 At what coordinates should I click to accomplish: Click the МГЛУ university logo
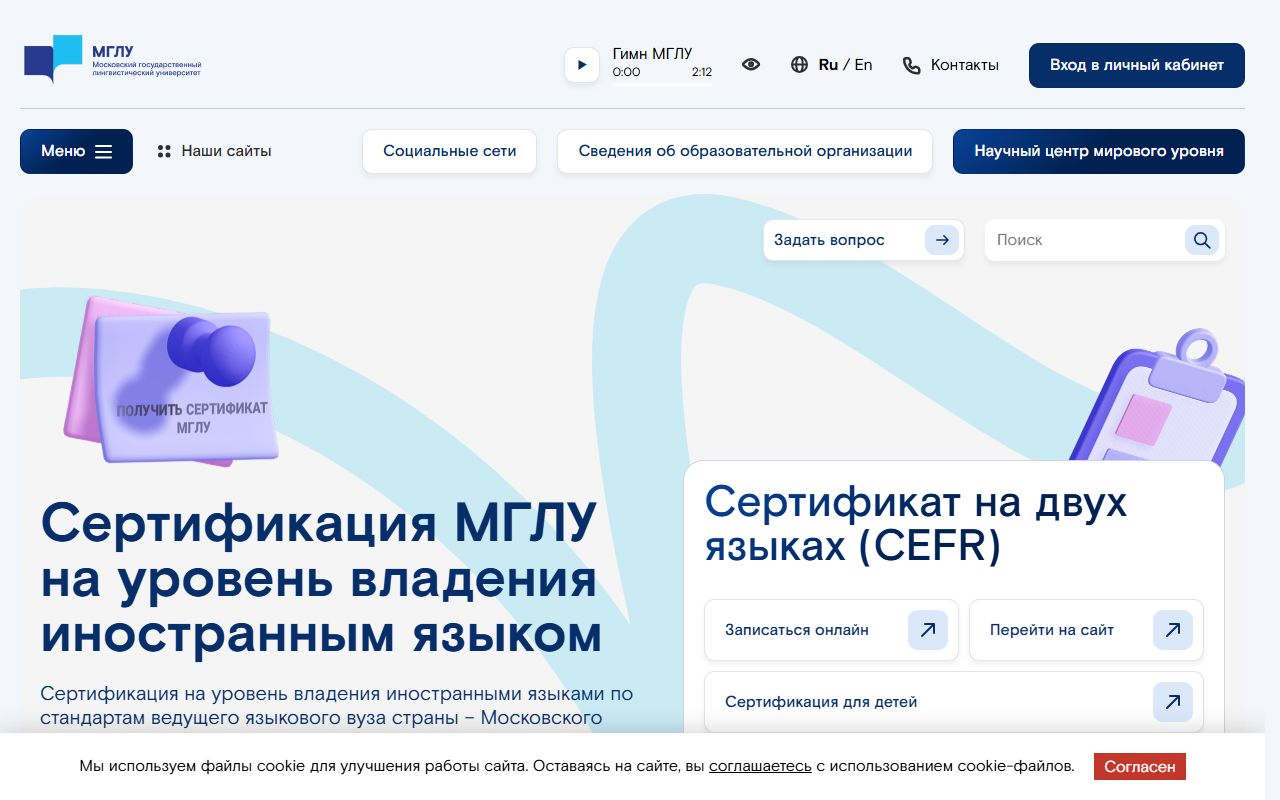coord(113,59)
